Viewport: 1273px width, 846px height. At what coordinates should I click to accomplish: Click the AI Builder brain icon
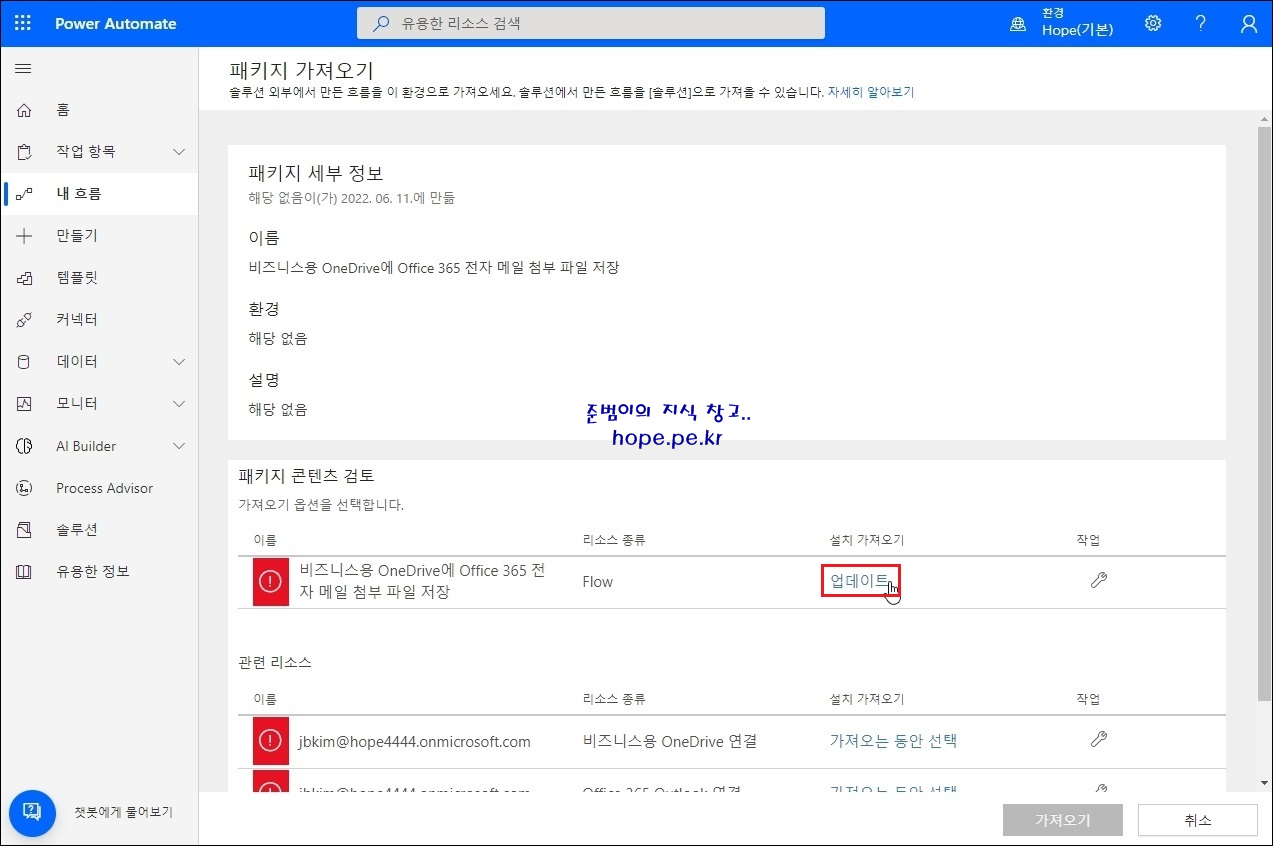coord(24,446)
